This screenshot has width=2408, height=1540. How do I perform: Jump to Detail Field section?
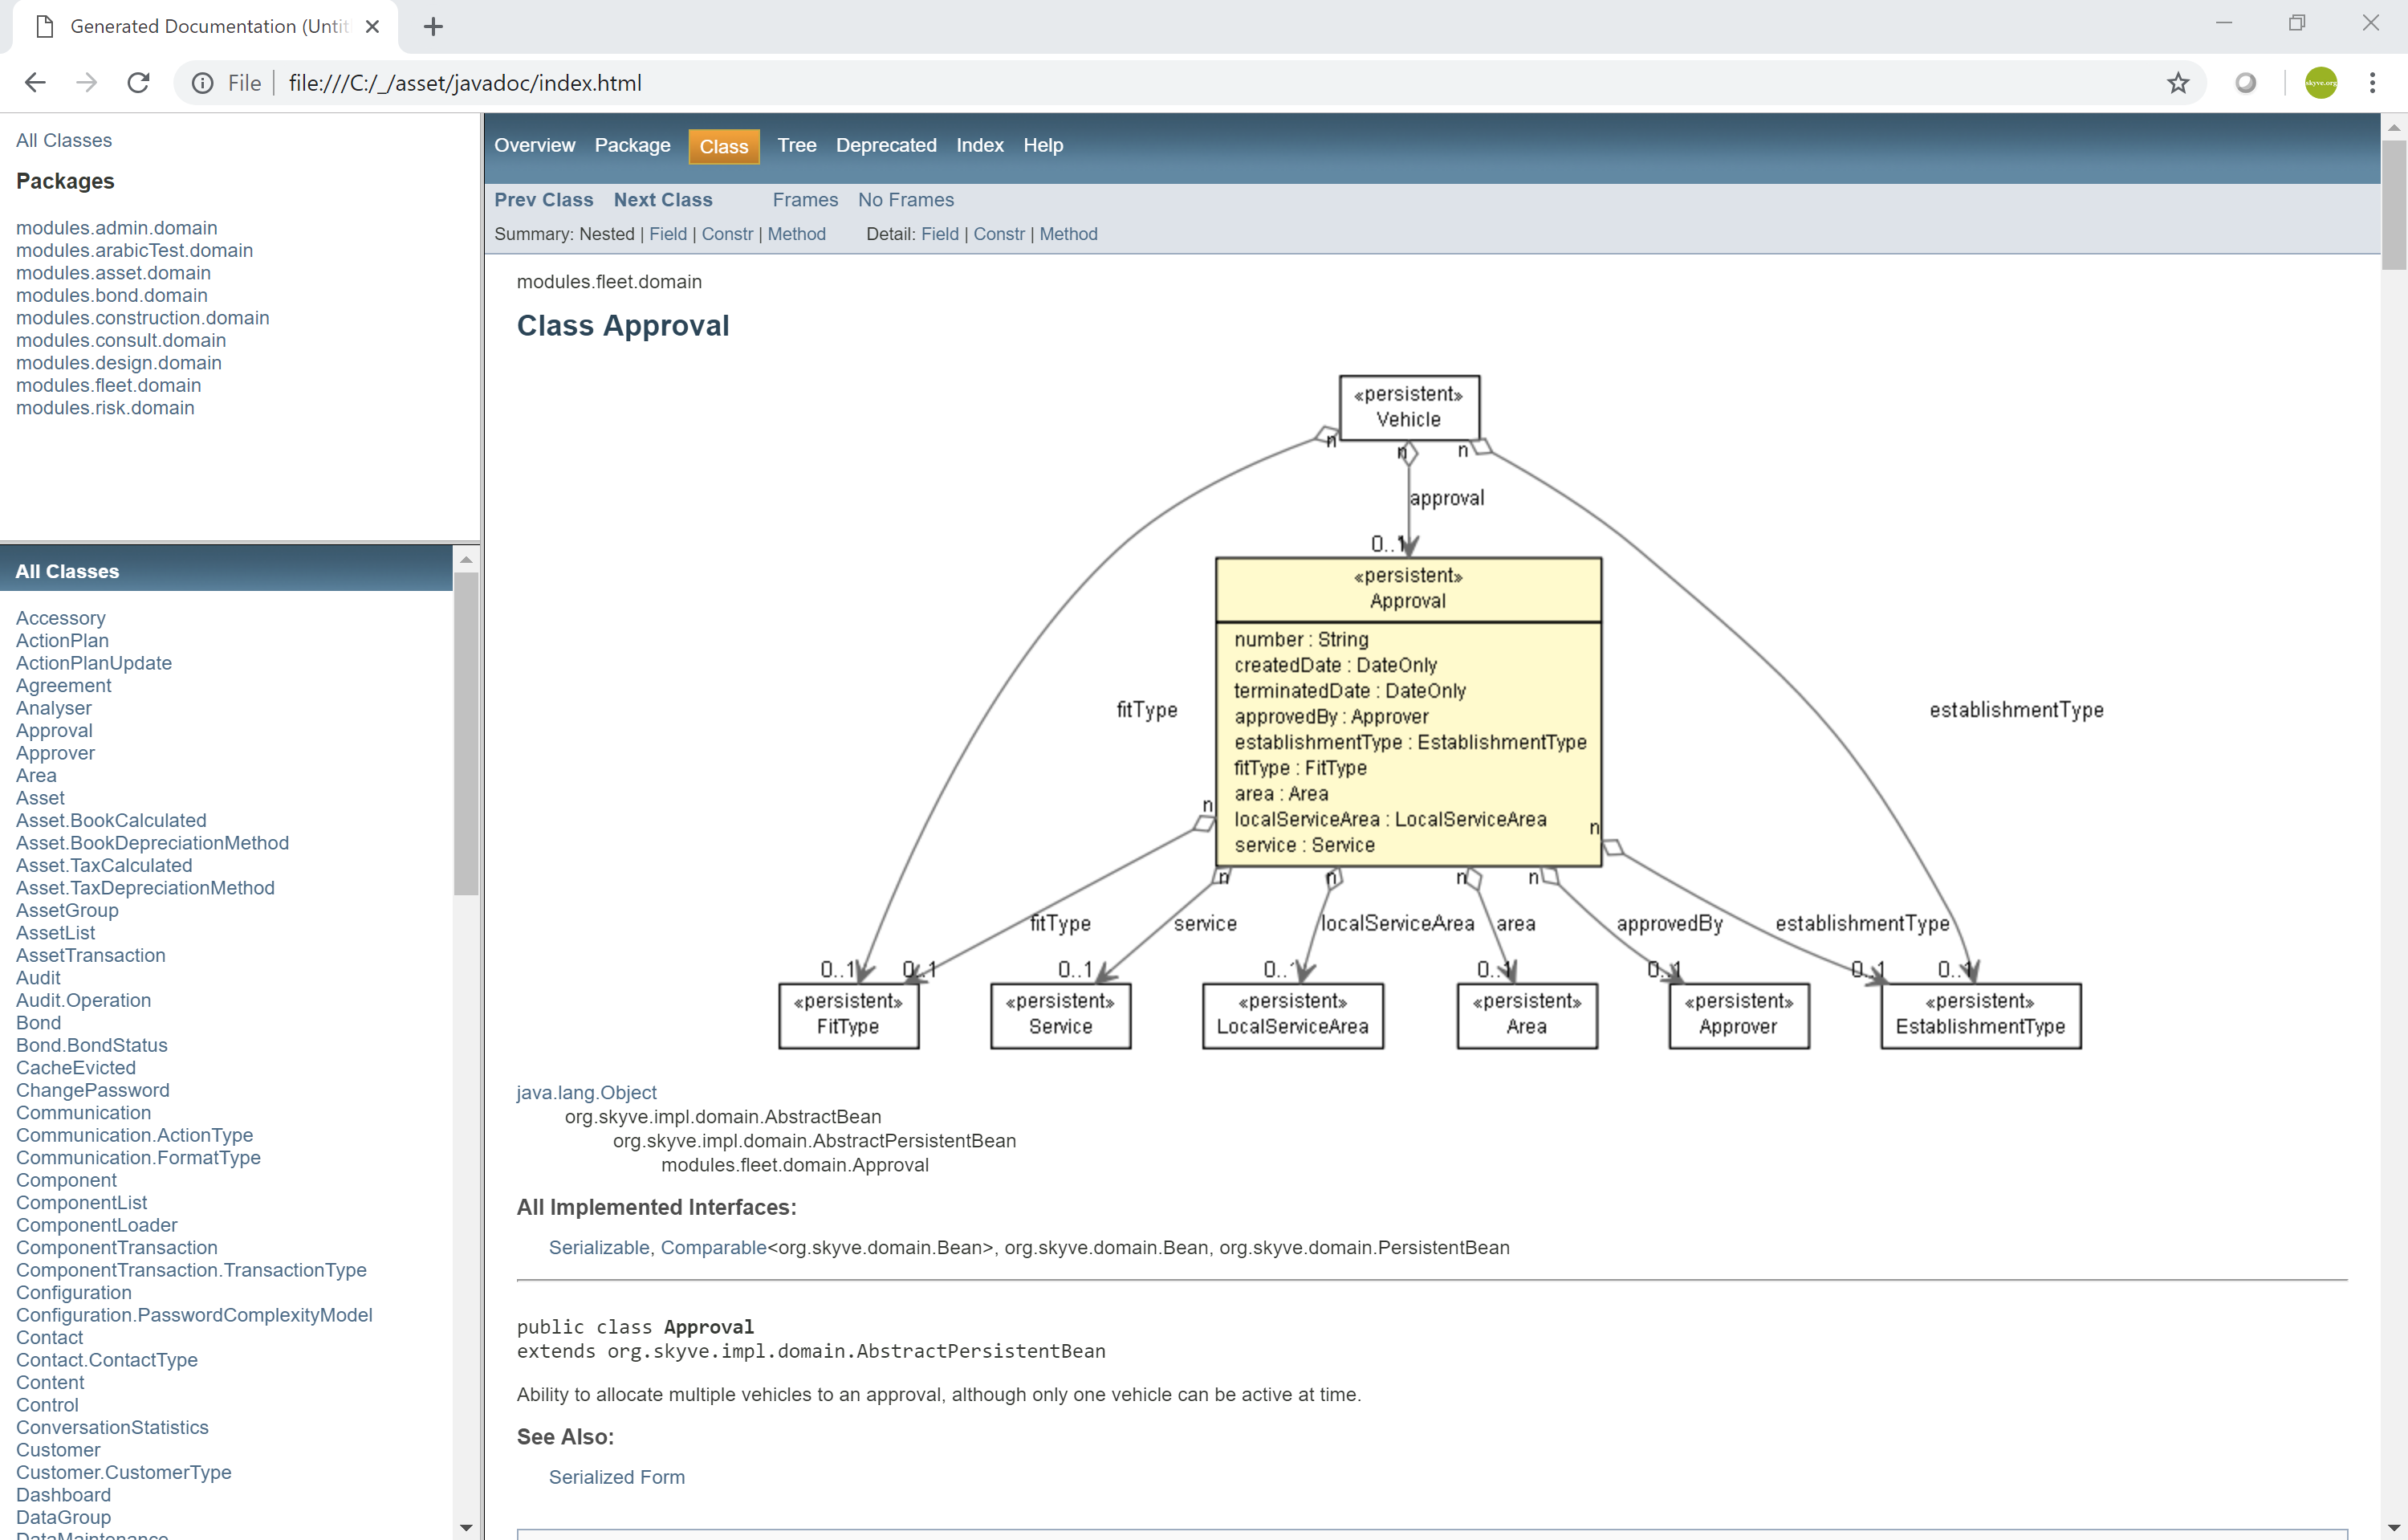[x=940, y=234]
